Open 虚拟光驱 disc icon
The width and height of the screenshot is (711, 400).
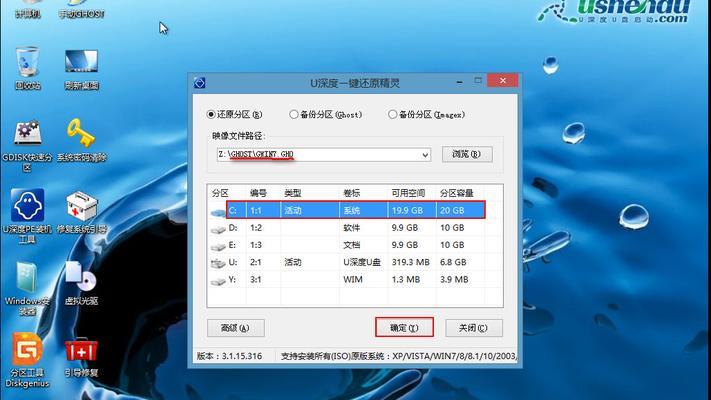tap(82, 283)
